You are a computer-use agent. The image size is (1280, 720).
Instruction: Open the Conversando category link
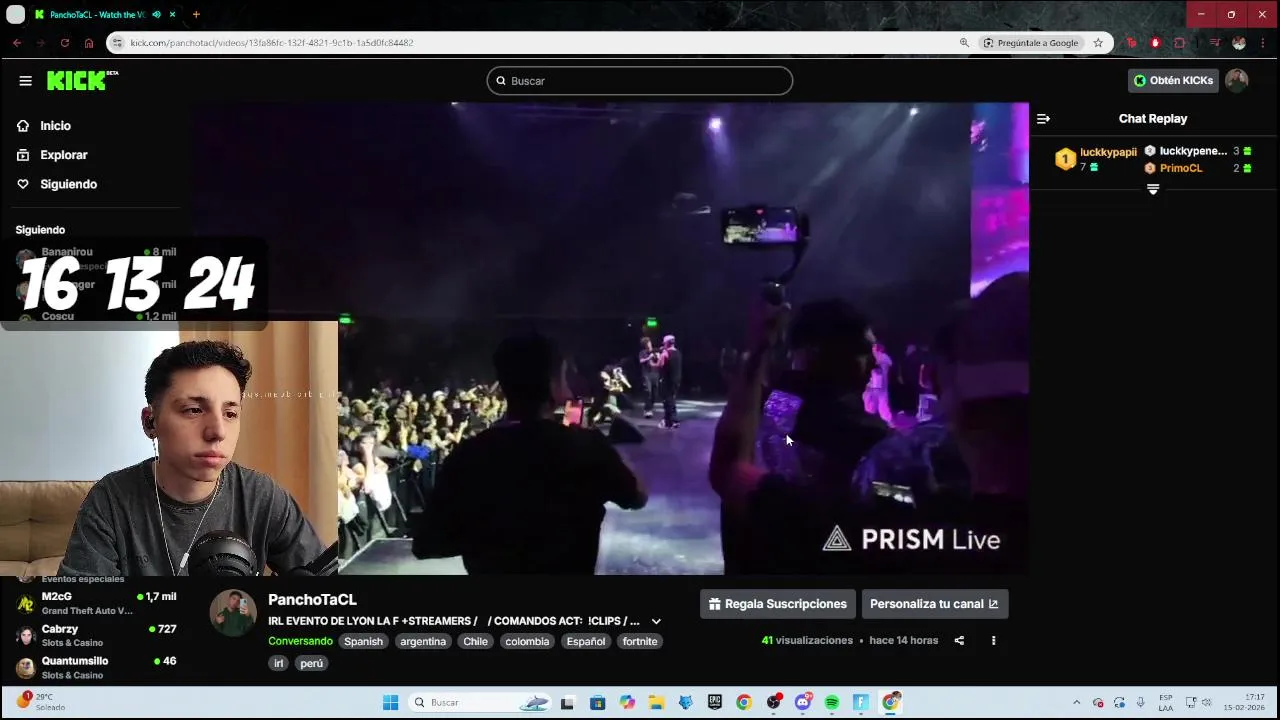[x=300, y=641]
